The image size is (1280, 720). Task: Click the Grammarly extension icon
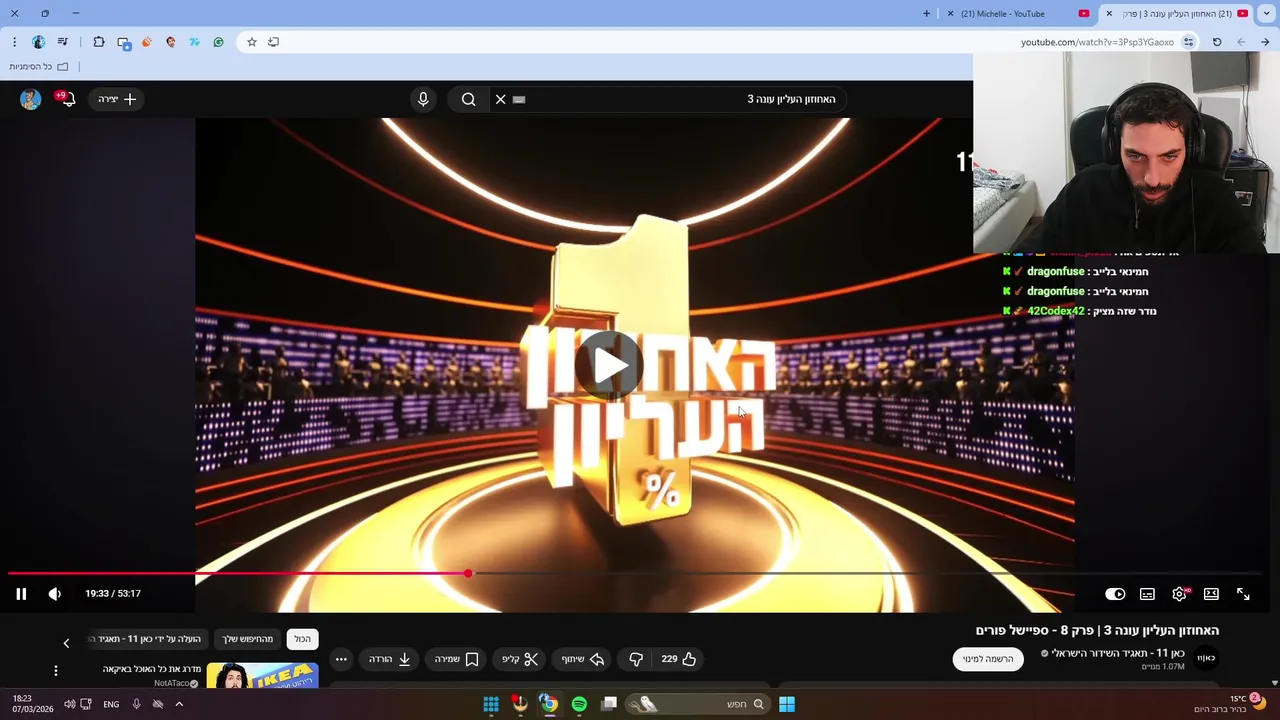pos(218,42)
